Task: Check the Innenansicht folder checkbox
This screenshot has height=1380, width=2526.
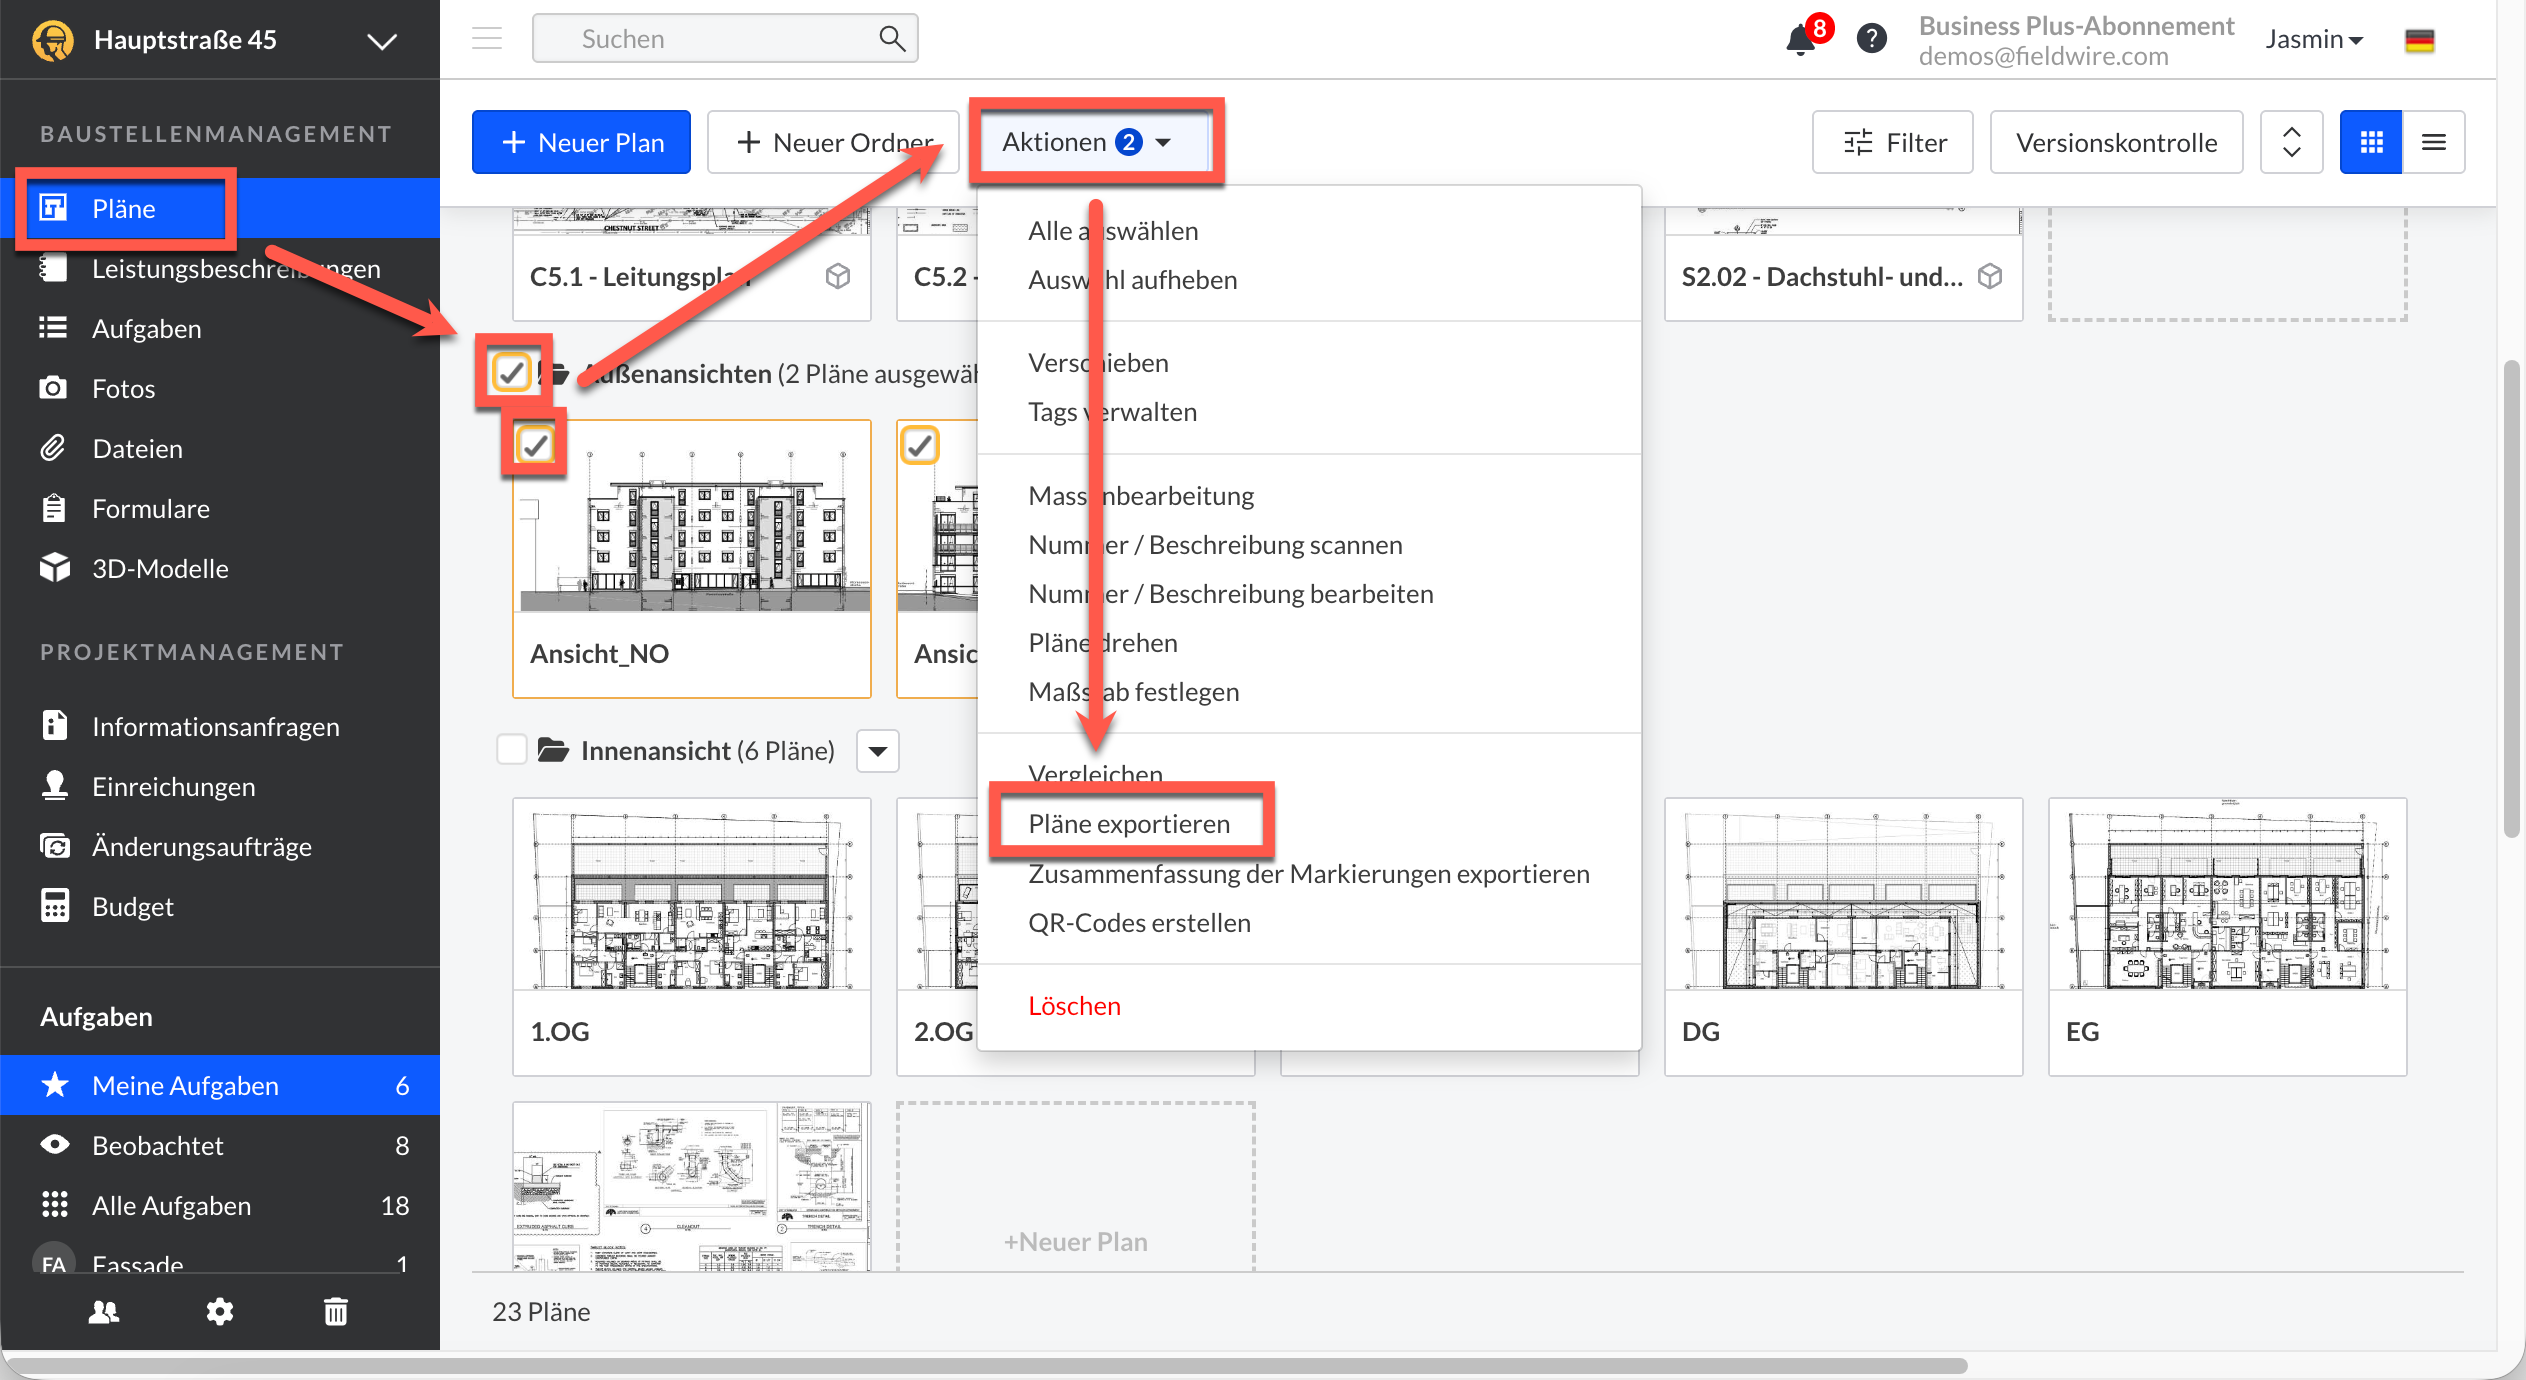Action: 512,750
